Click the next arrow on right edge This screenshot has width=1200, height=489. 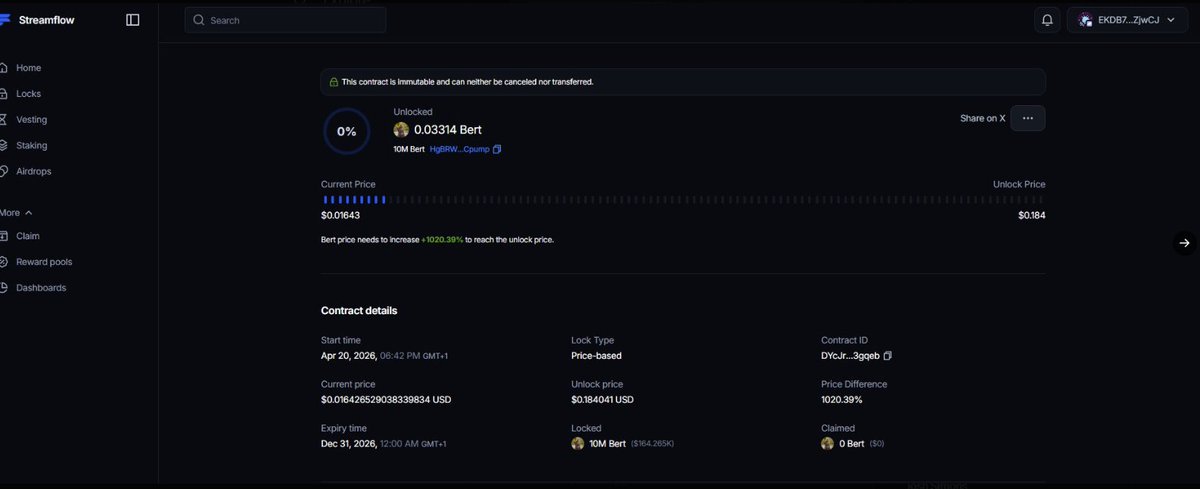1185,243
